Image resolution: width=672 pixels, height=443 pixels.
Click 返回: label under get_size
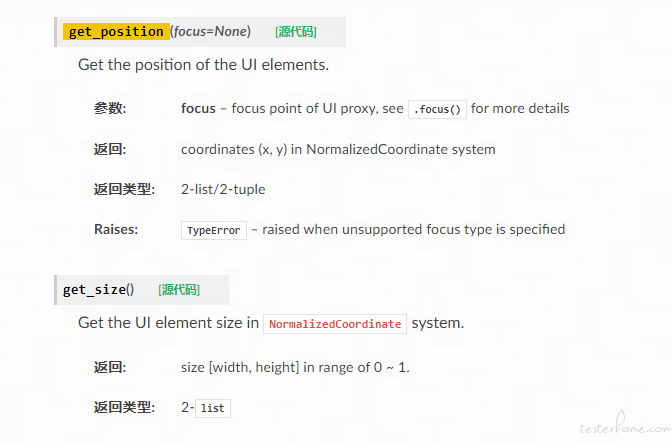[110, 367]
